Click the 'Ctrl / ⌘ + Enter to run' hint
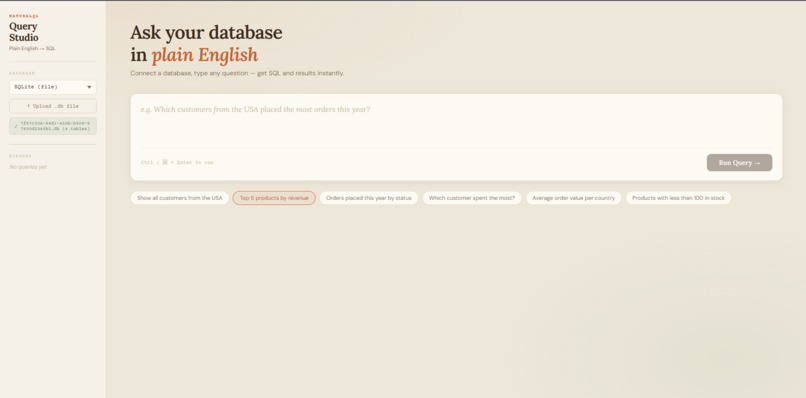Image resolution: width=806 pixels, height=398 pixels. point(177,162)
